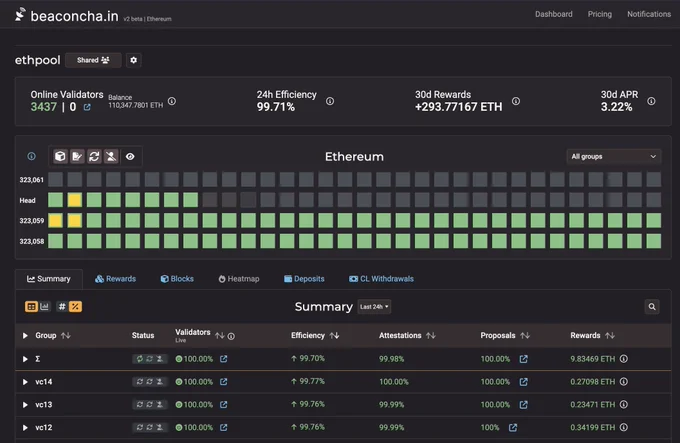Click first gray slot in epoch 323,061
This screenshot has height=443, width=680.
[55, 179]
